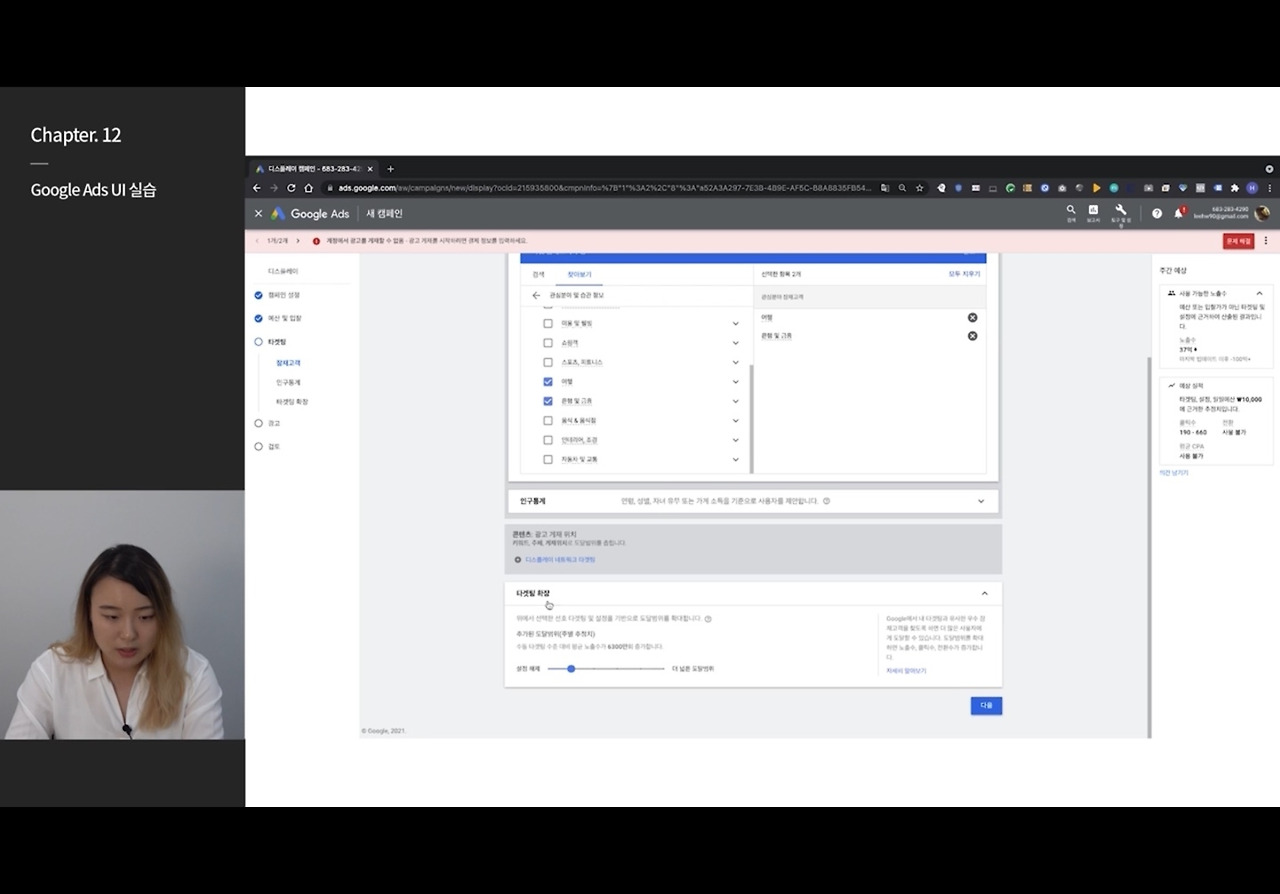Expand the 쇼핑객 category

[x=736, y=343]
